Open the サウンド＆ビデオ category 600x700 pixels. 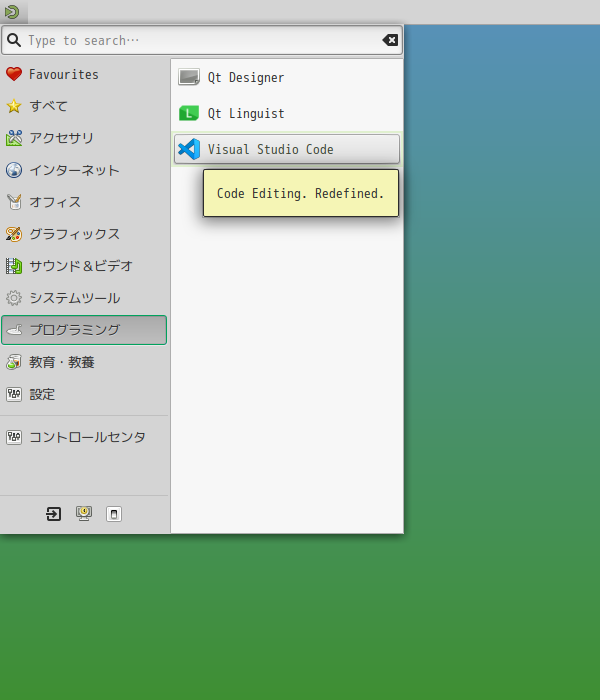[x=84, y=266]
